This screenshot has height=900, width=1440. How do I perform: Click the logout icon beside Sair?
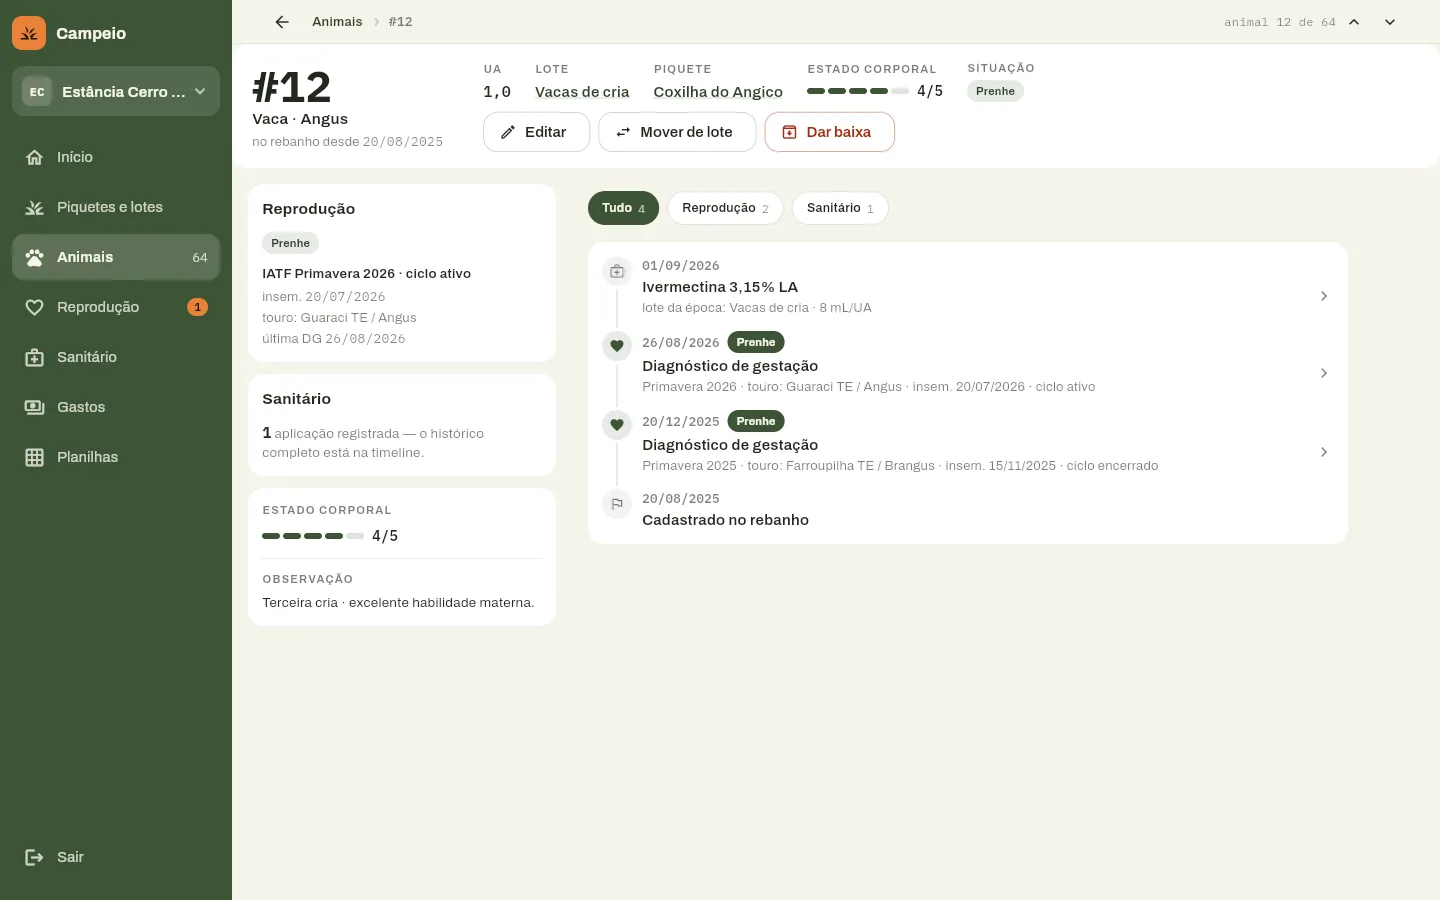34,857
